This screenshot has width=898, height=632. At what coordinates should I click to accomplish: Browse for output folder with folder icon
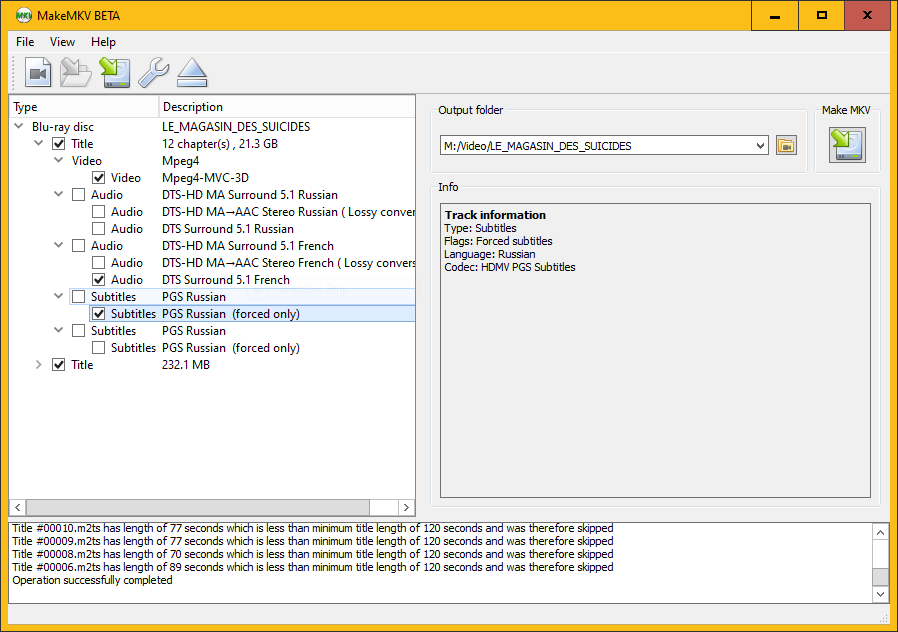(x=786, y=145)
